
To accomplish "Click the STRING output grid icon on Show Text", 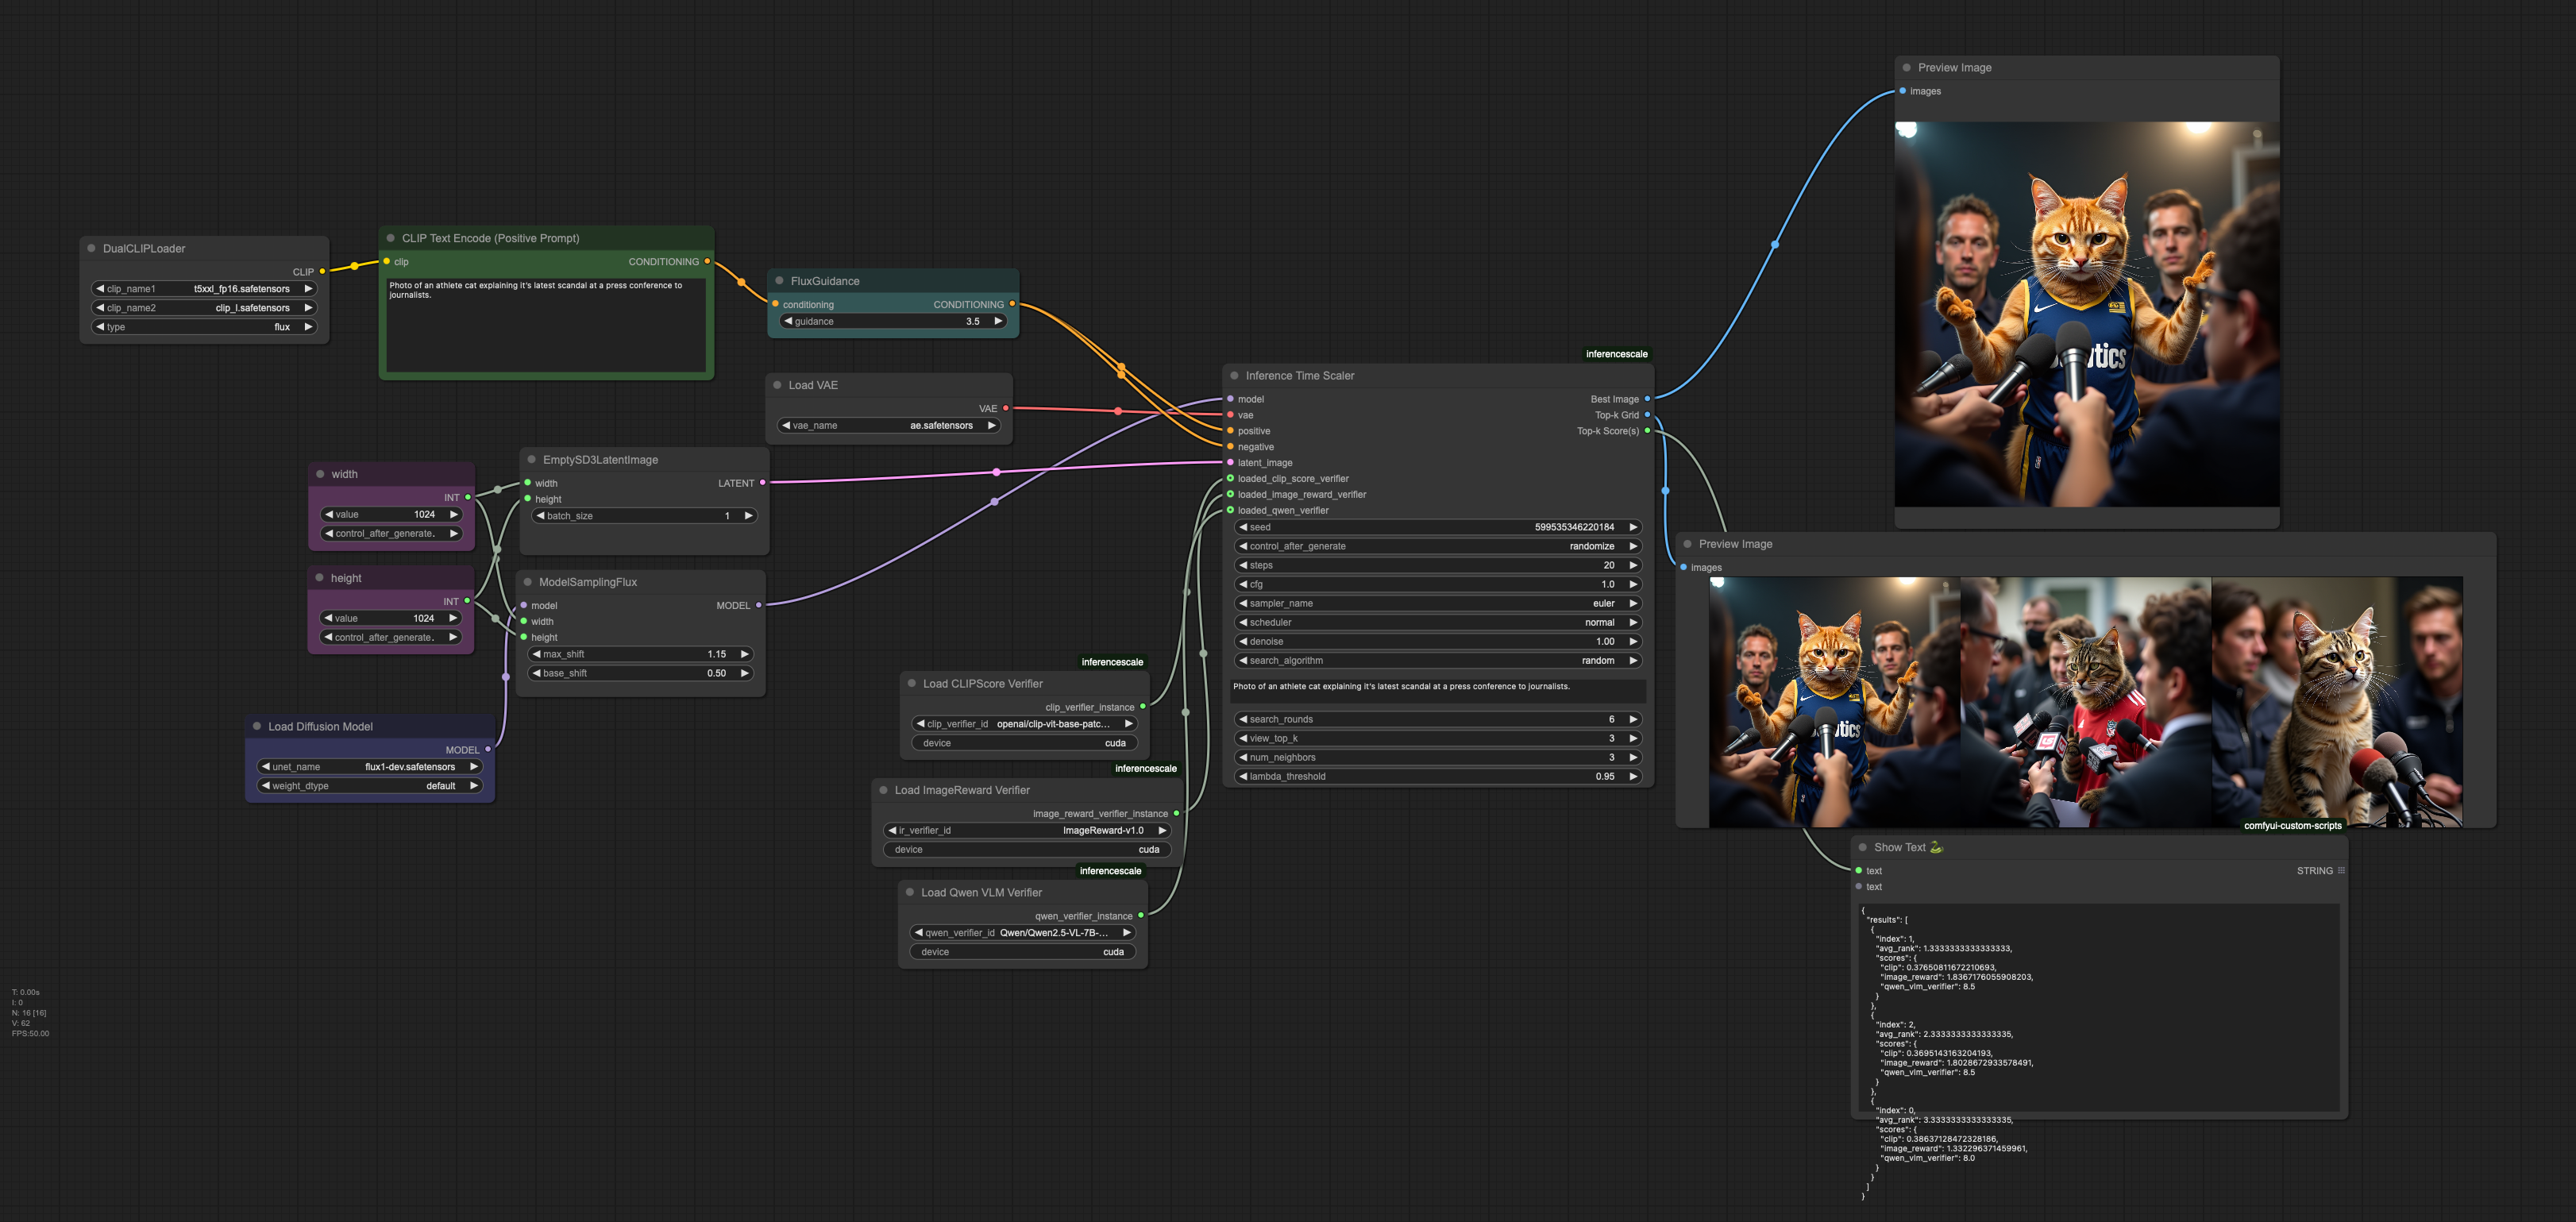I will click(2341, 871).
